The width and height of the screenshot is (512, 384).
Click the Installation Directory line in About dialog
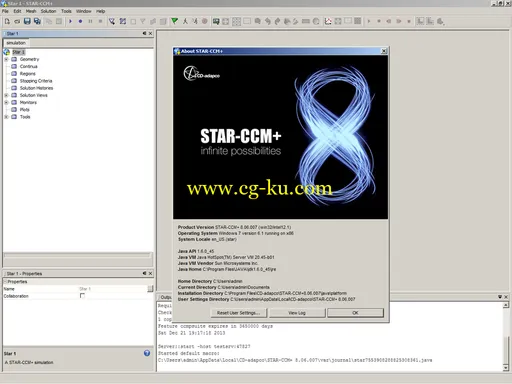click(x=262, y=293)
